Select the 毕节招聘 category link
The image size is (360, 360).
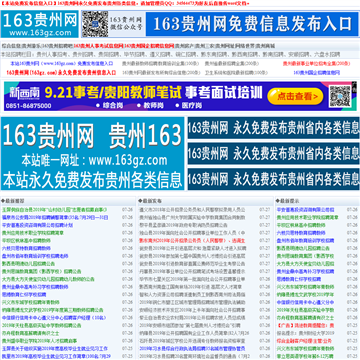133,54
